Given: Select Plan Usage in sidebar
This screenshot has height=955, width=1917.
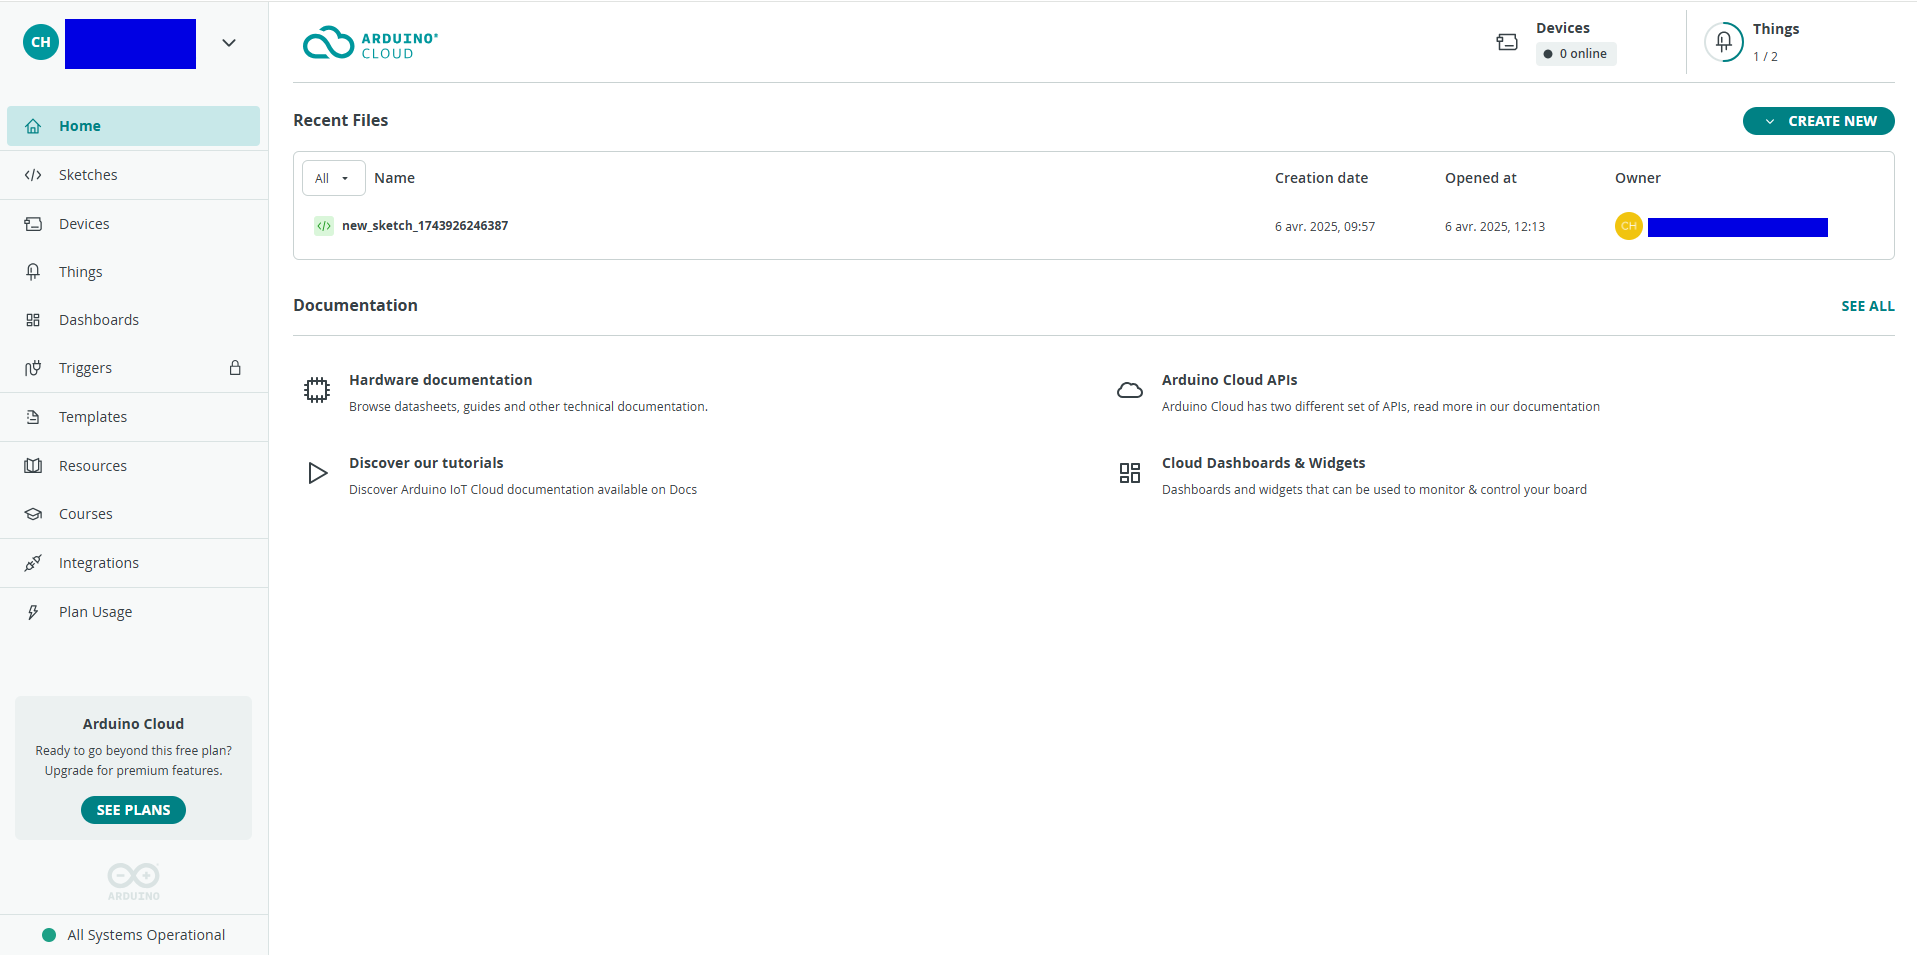Looking at the screenshot, I should coord(95,612).
